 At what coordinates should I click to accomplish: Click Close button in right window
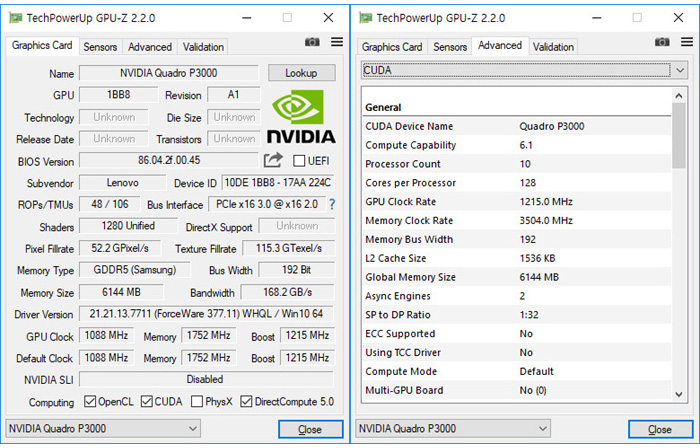(x=661, y=429)
